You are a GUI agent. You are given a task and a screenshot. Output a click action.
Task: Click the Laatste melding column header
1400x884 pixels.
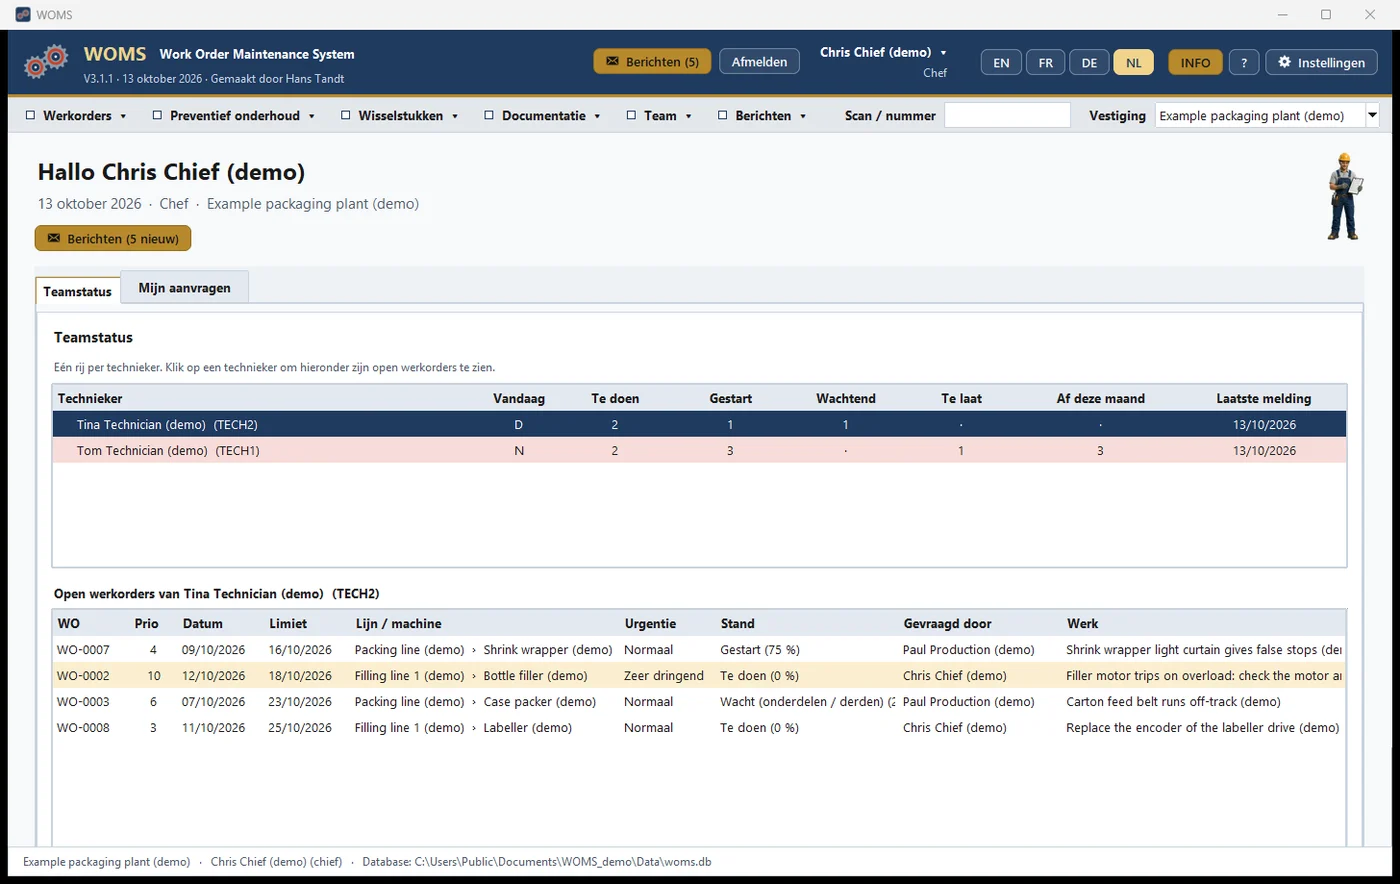coord(1264,398)
